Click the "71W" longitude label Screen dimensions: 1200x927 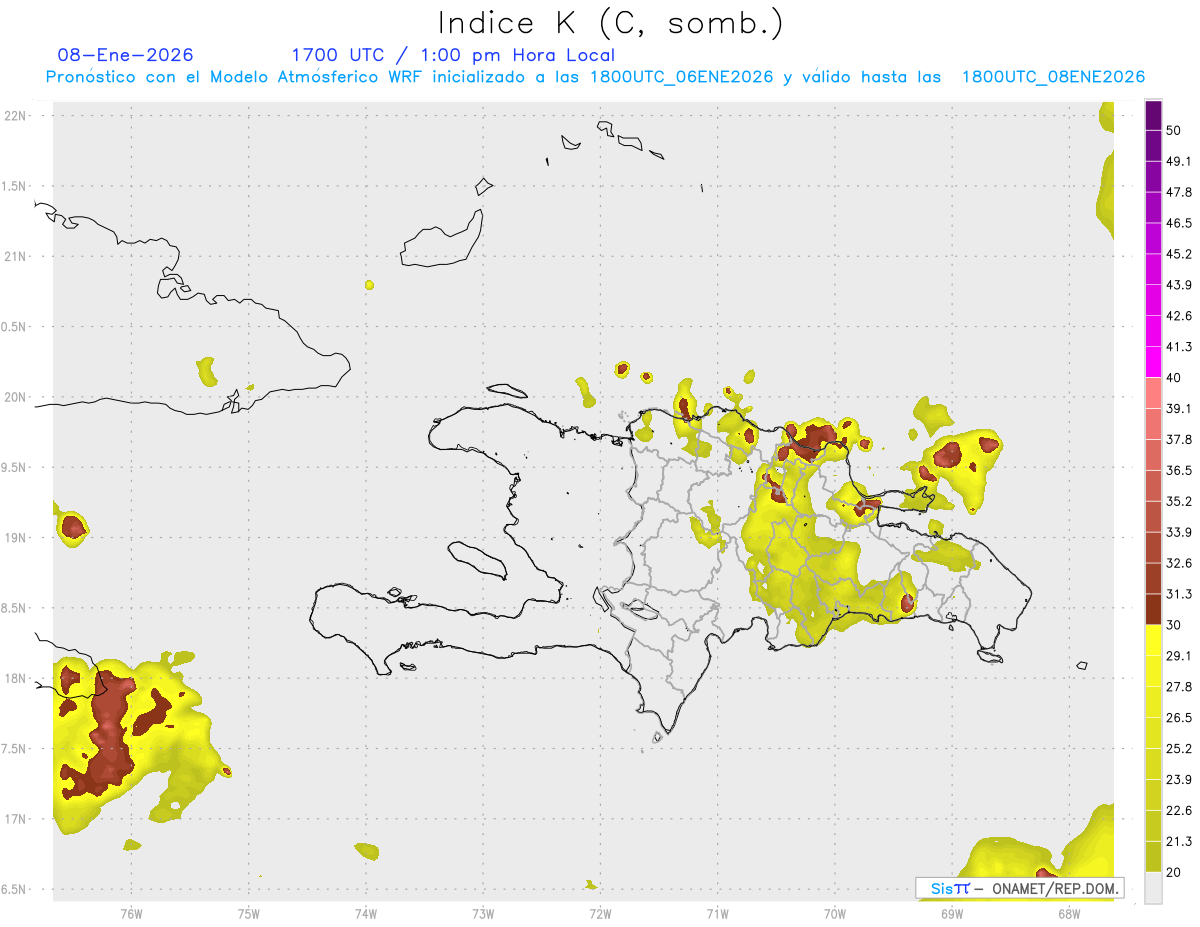[717, 913]
